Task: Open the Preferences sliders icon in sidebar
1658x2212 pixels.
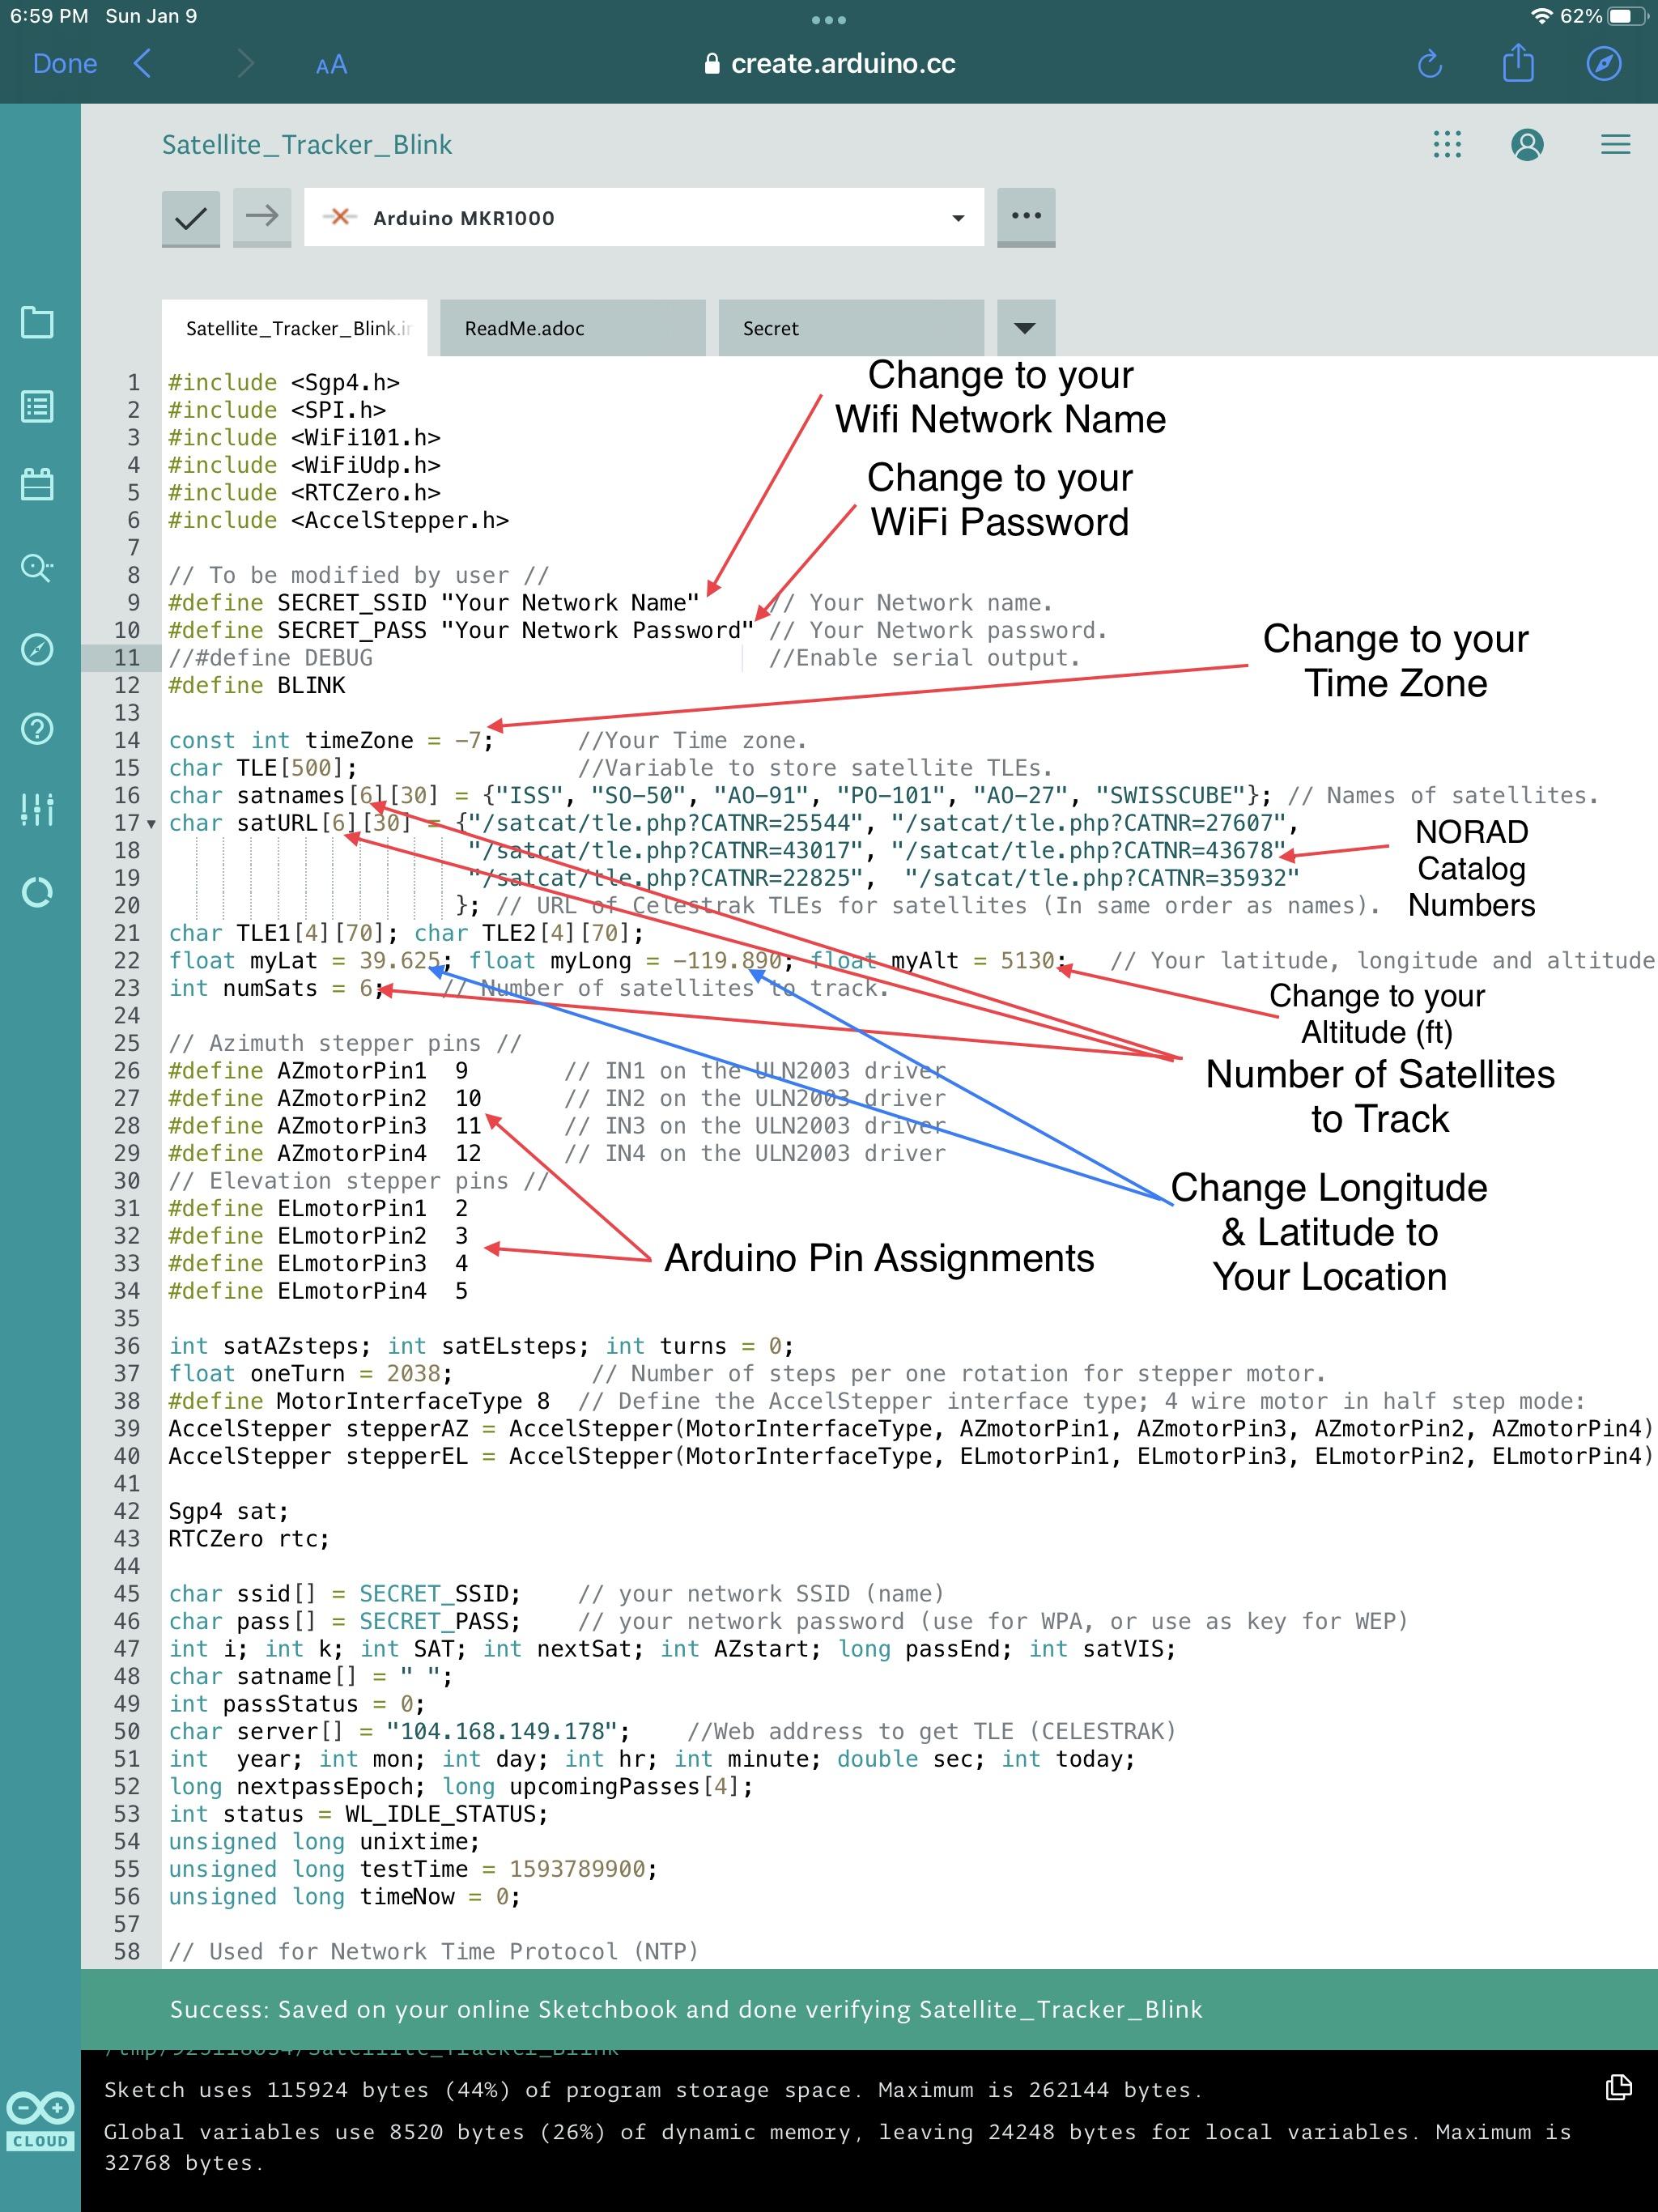Action: pyautogui.click(x=38, y=809)
